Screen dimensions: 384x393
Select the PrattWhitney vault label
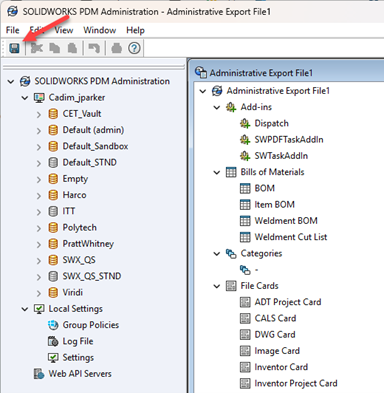tap(88, 244)
